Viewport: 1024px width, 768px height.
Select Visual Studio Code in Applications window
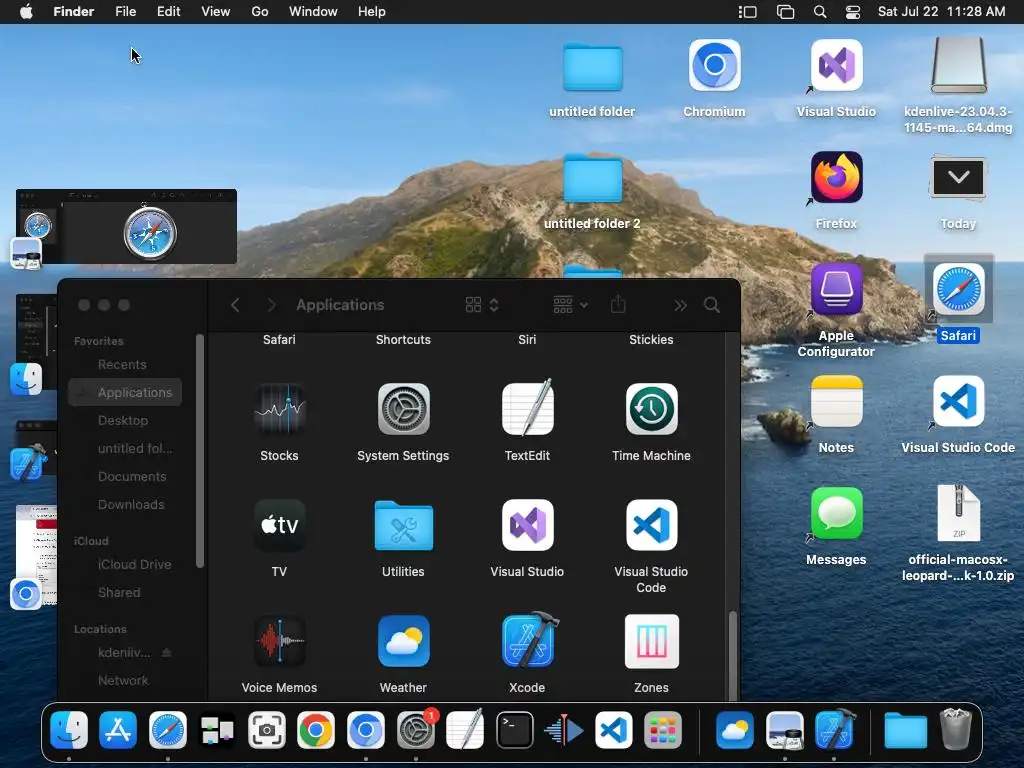pyautogui.click(x=652, y=525)
